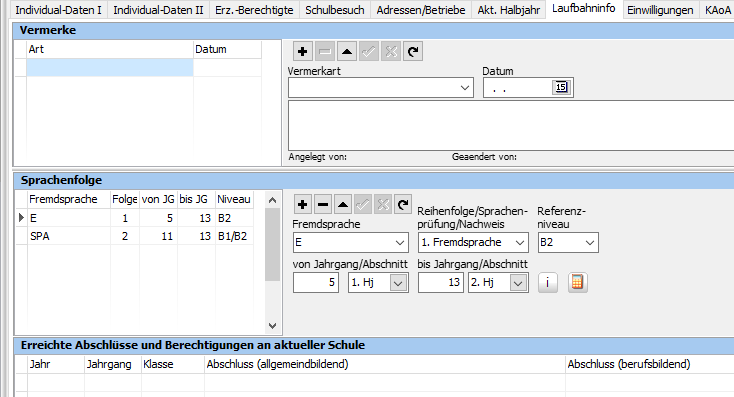
Task: Click the info 'i' button in Sprachenfolge
Action: click(x=548, y=283)
